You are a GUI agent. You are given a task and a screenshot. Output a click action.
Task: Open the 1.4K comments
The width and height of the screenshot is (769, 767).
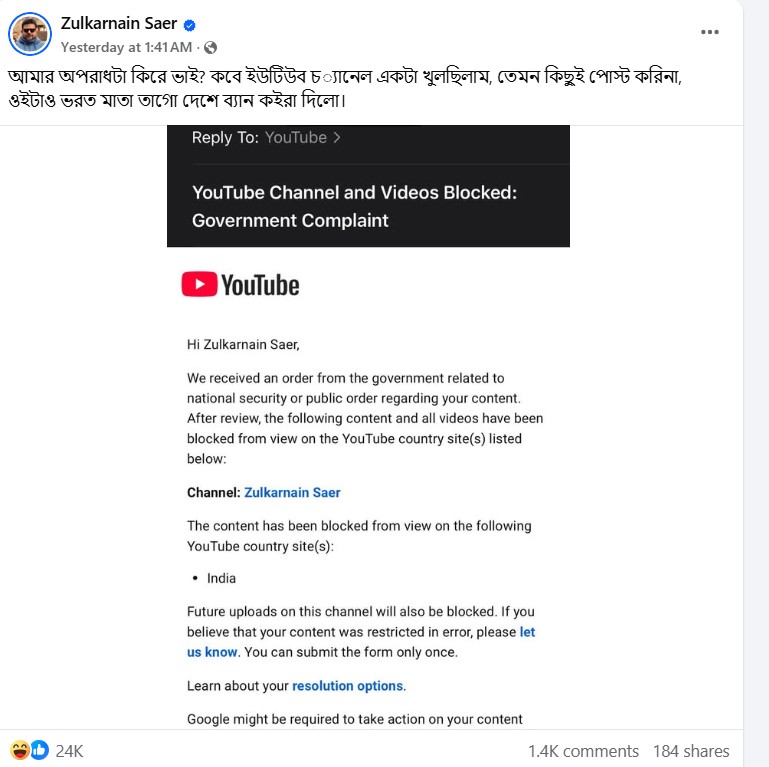point(583,751)
